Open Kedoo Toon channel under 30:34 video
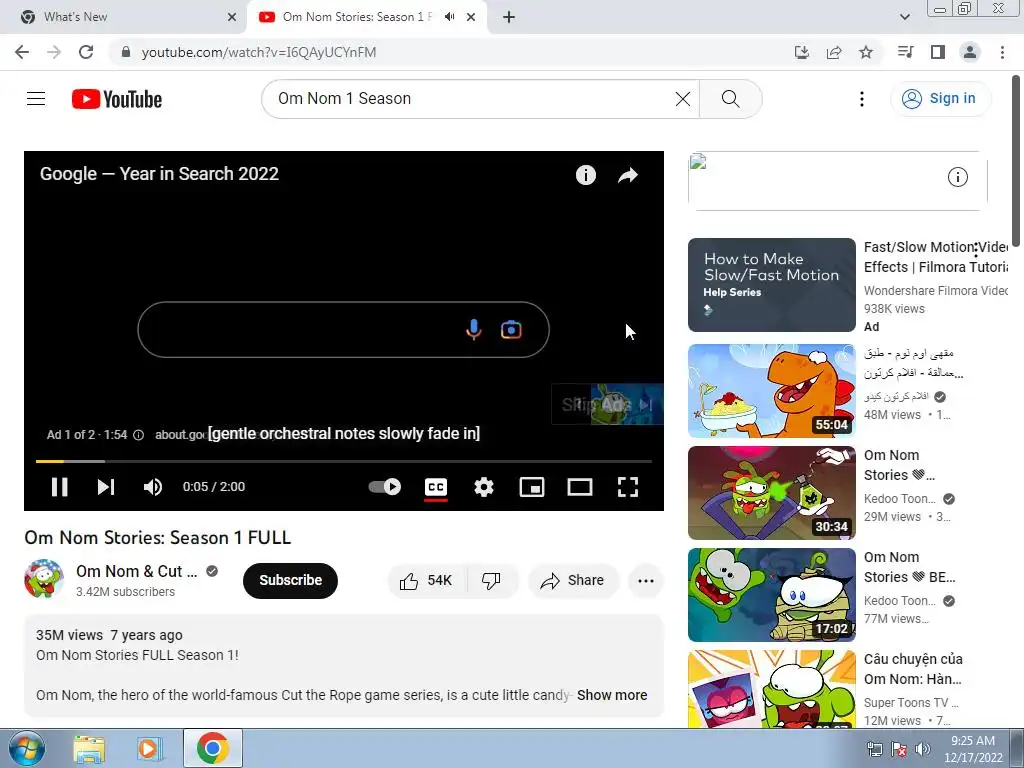The image size is (1024, 768). click(899, 498)
